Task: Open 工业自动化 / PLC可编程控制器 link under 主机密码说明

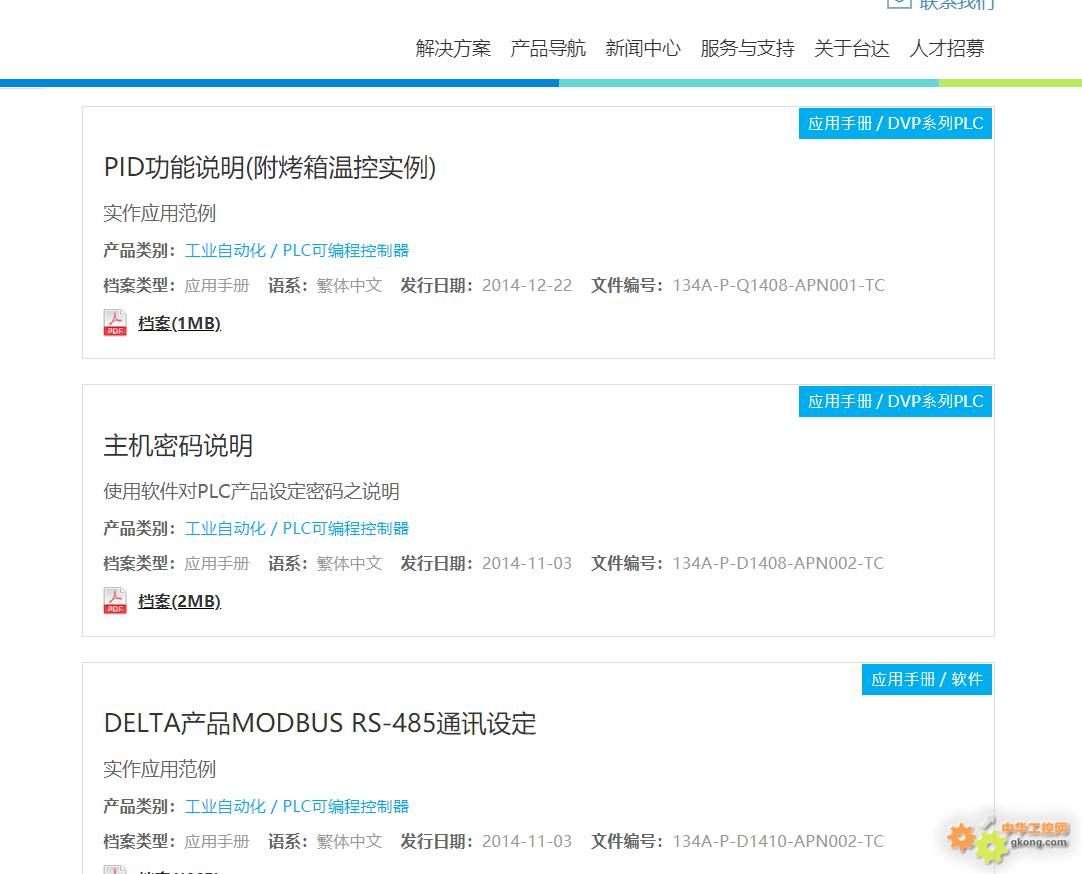Action: [x=297, y=528]
